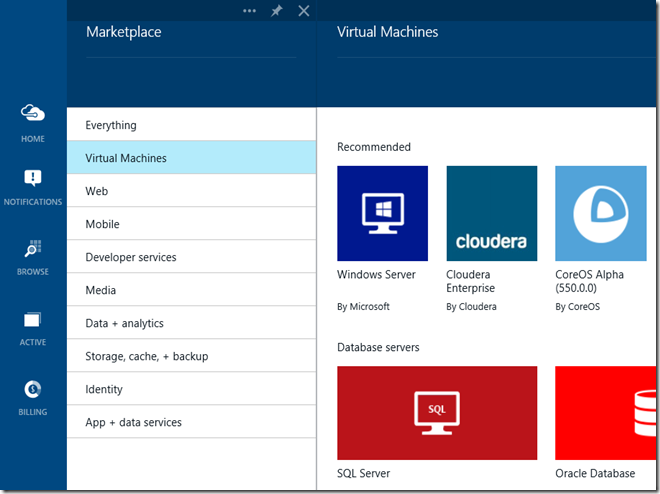660x494 pixels.
Task: Select the Identity category
Action: 191,389
